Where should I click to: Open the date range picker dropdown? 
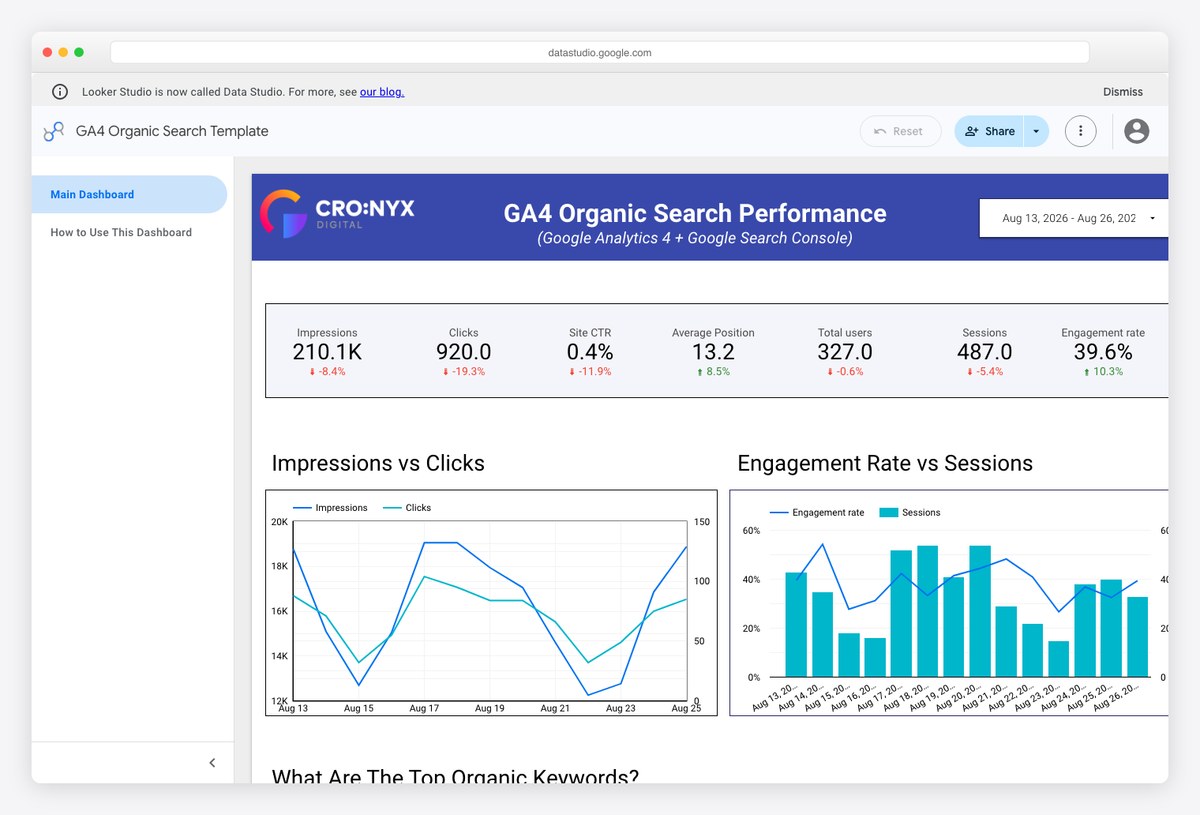(1073, 217)
